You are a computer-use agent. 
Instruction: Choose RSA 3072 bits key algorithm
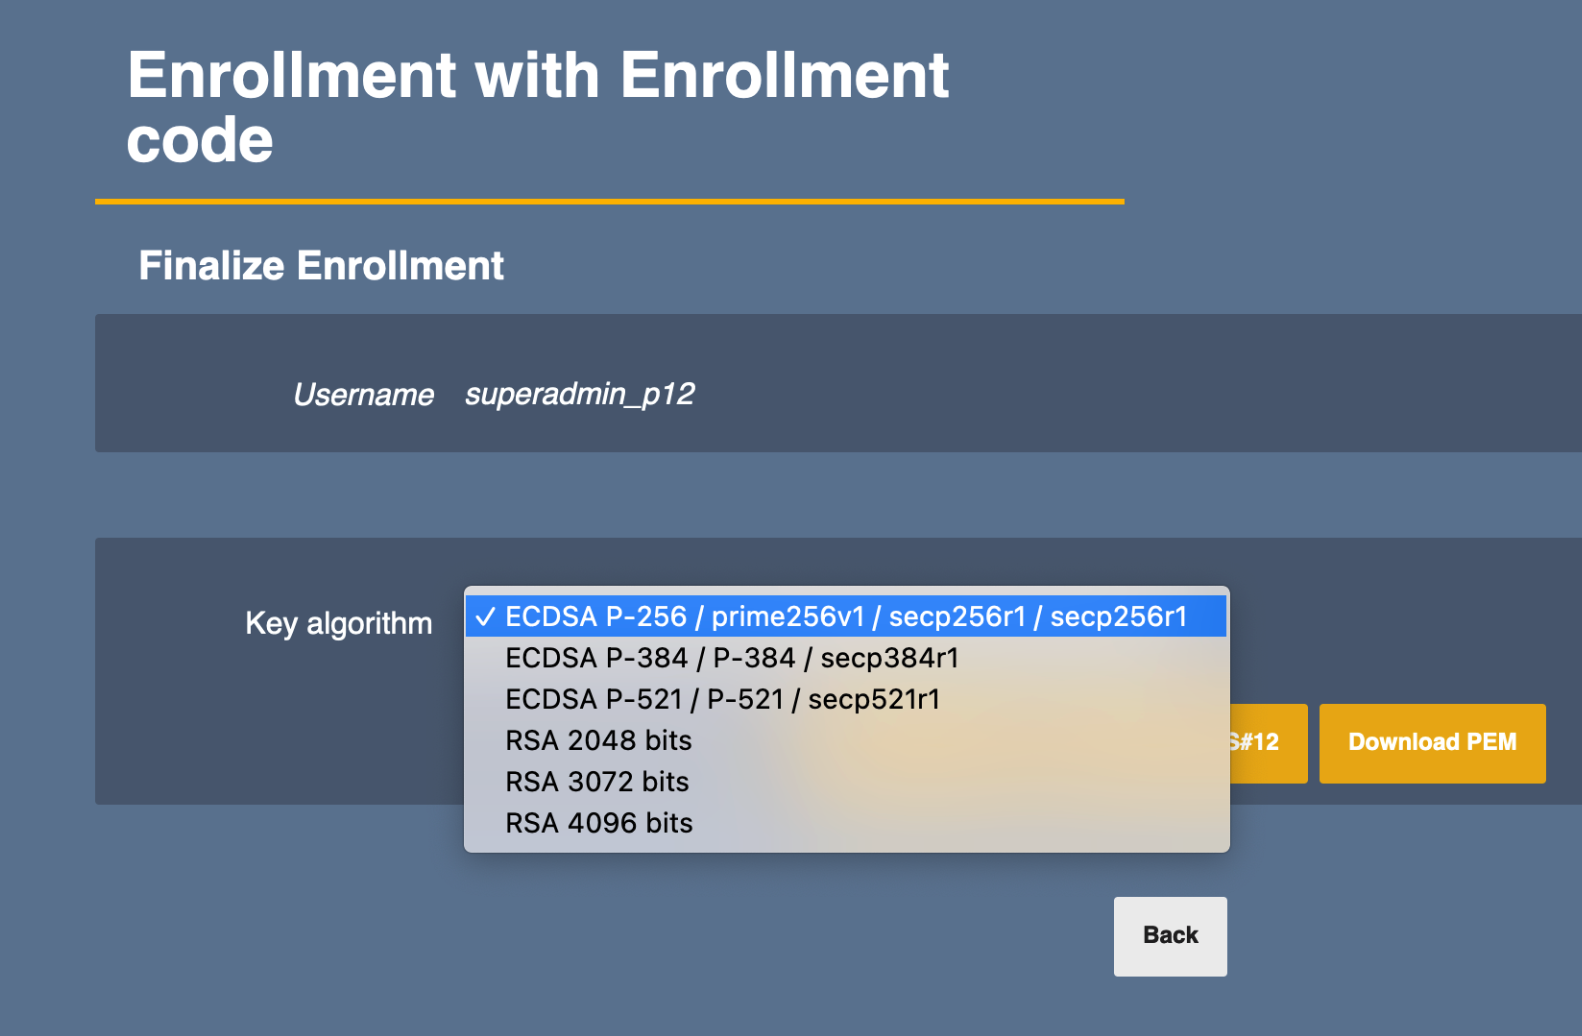click(597, 781)
